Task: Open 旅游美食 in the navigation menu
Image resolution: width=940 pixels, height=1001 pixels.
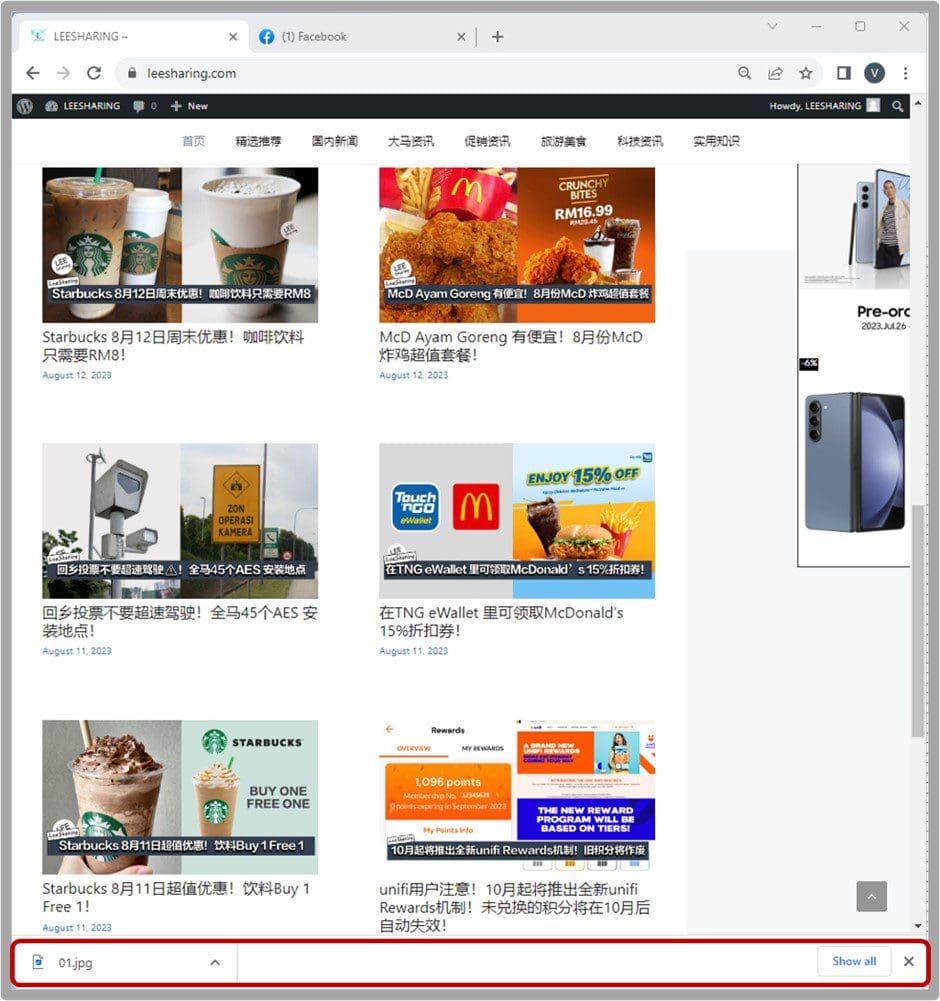Action: [563, 141]
